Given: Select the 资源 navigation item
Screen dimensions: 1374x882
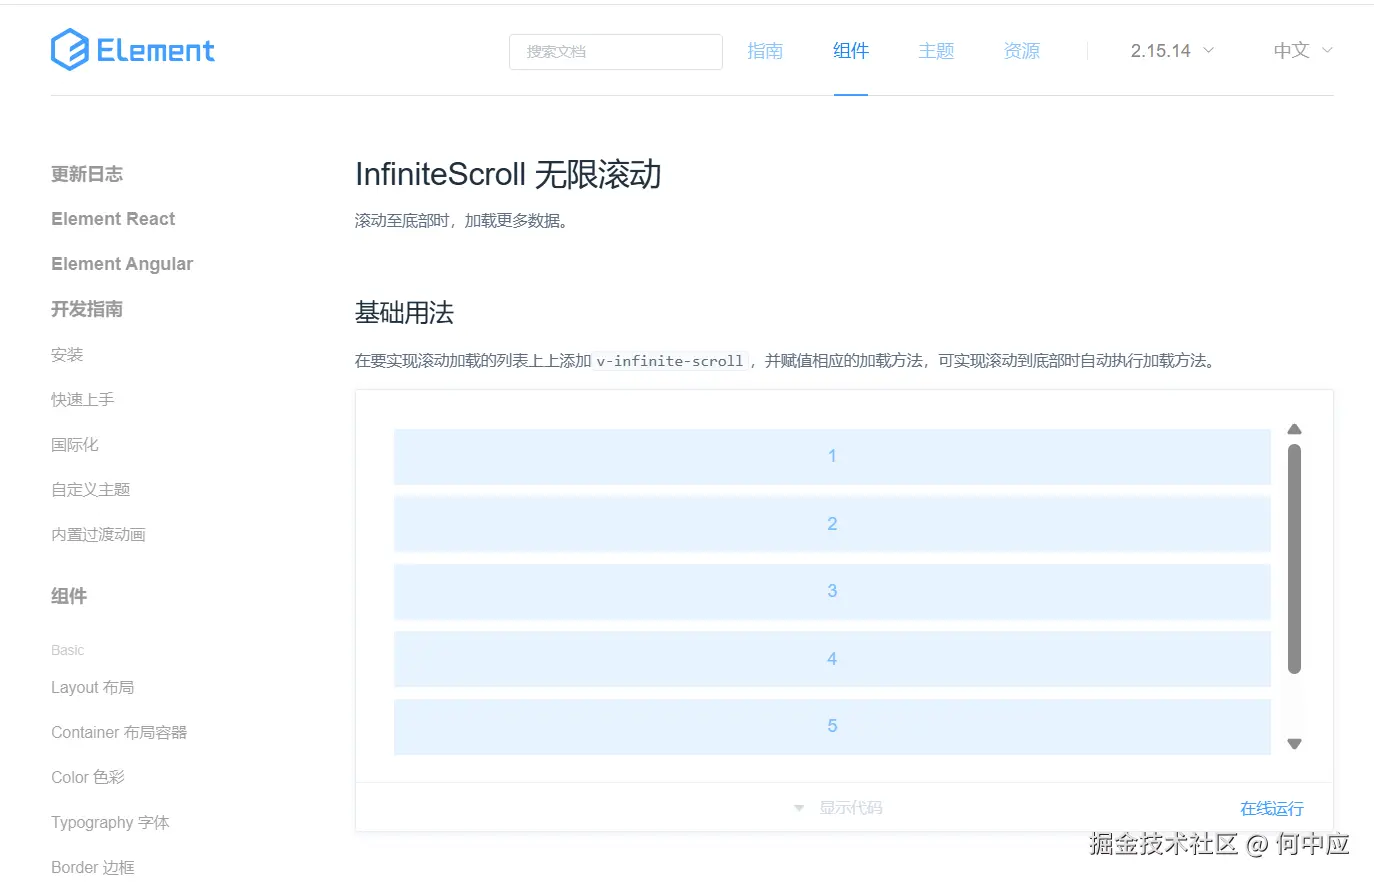Looking at the screenshot, I should [1021, 51].
